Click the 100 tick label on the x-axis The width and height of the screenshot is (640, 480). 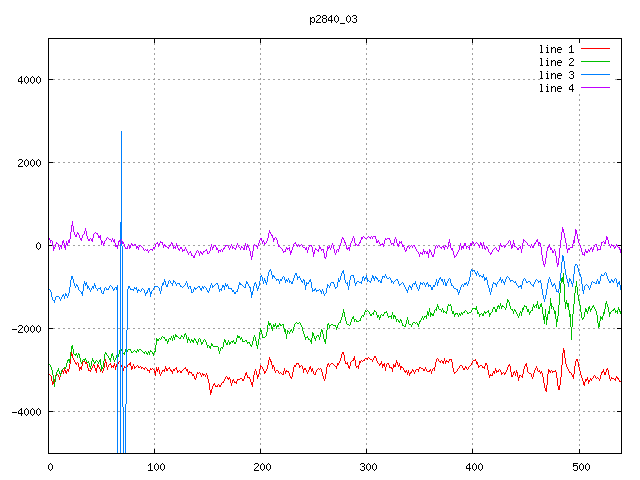click(155, 466)
